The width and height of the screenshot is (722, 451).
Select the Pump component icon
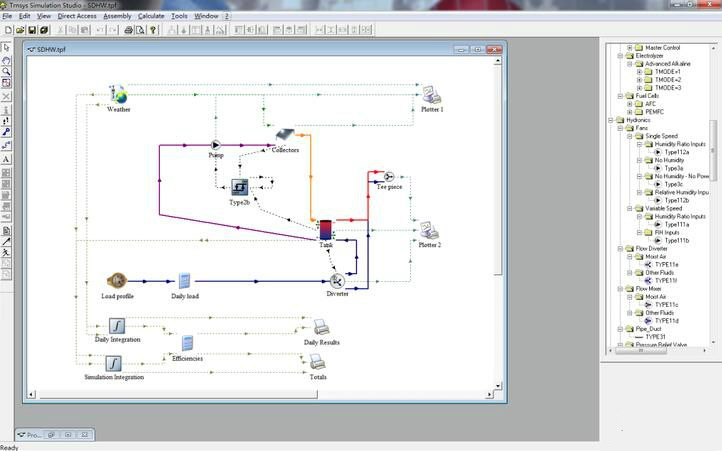click(216, 144)
